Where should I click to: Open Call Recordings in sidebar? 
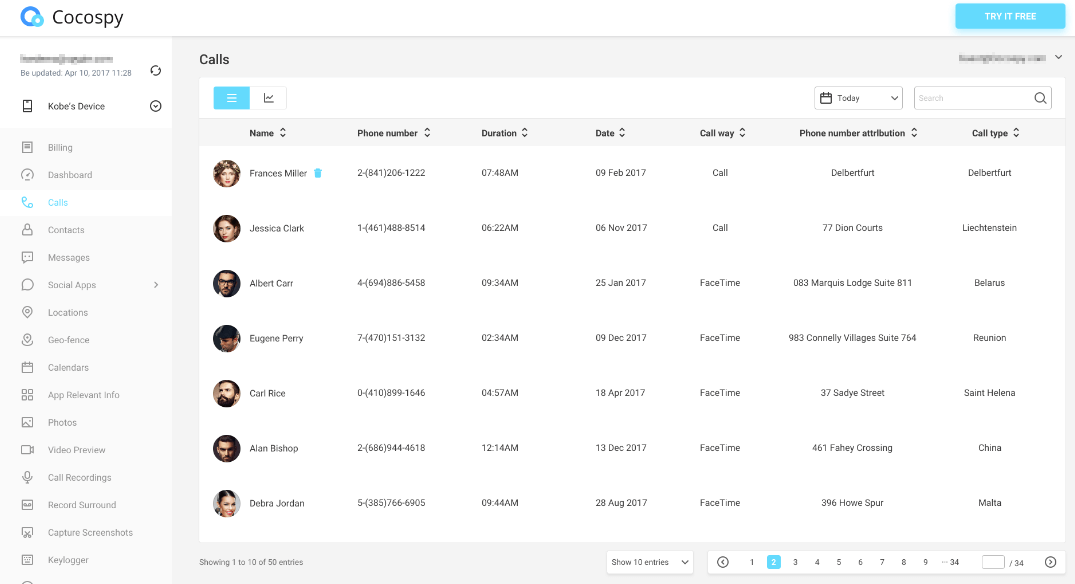coord(79,478)
